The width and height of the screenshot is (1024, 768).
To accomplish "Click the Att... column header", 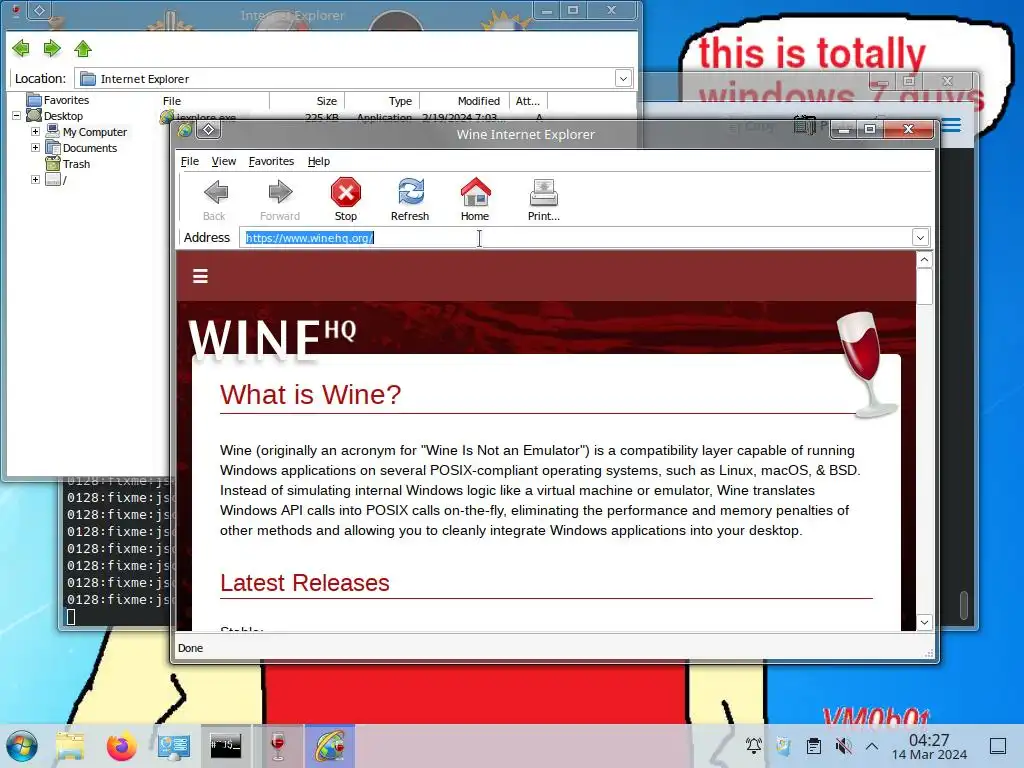I will pyautogui.click(x=528, y=101).
